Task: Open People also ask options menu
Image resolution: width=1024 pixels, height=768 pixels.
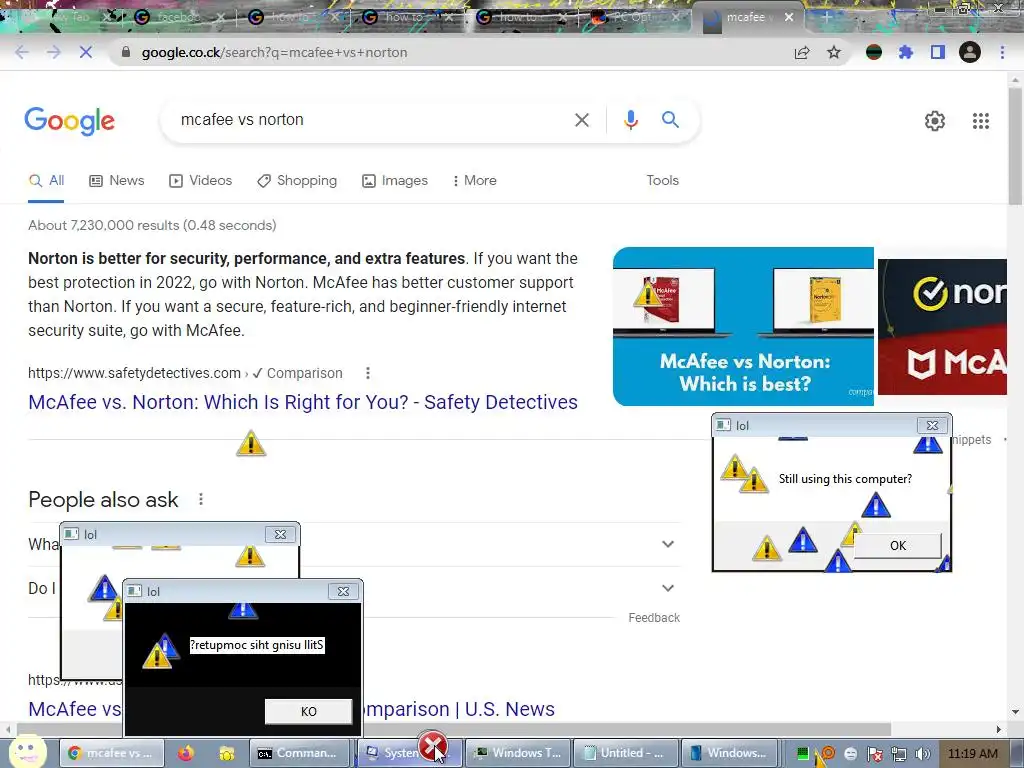Action: coord(200,500)
